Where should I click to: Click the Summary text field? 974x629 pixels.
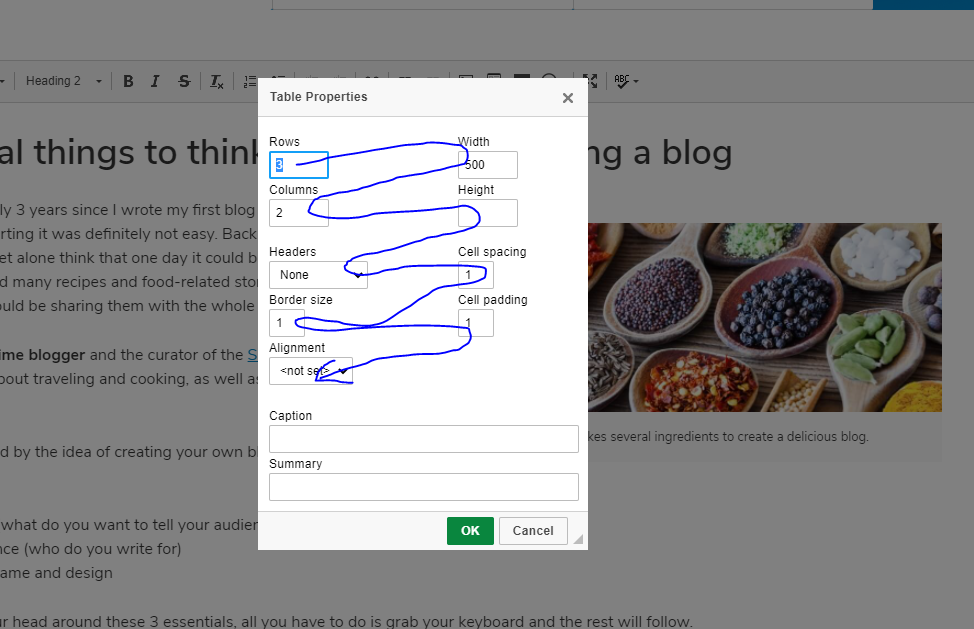click(424, 487)
